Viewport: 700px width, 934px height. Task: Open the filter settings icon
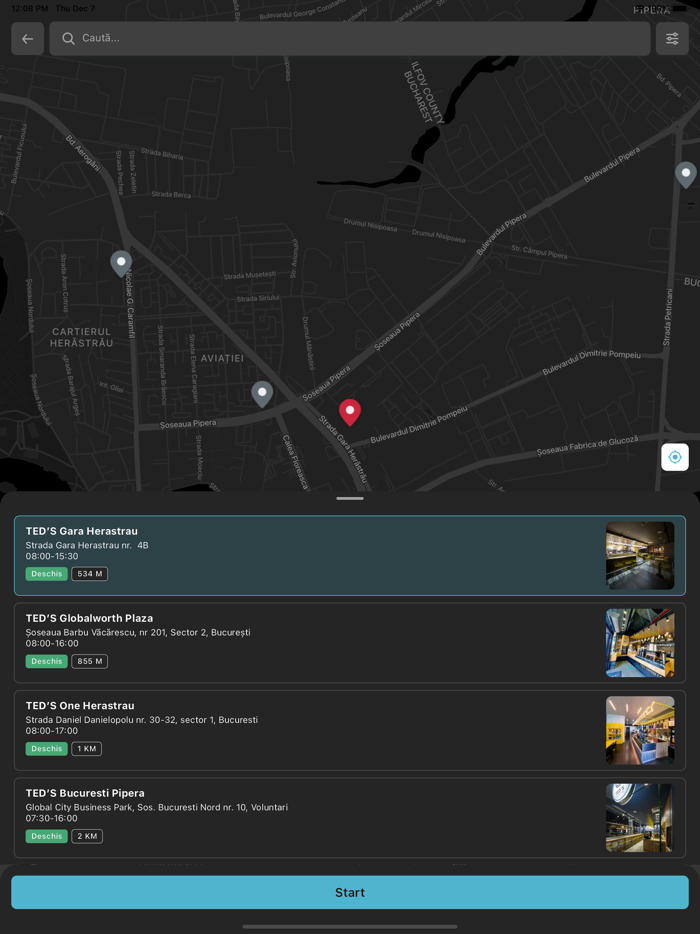672,39
